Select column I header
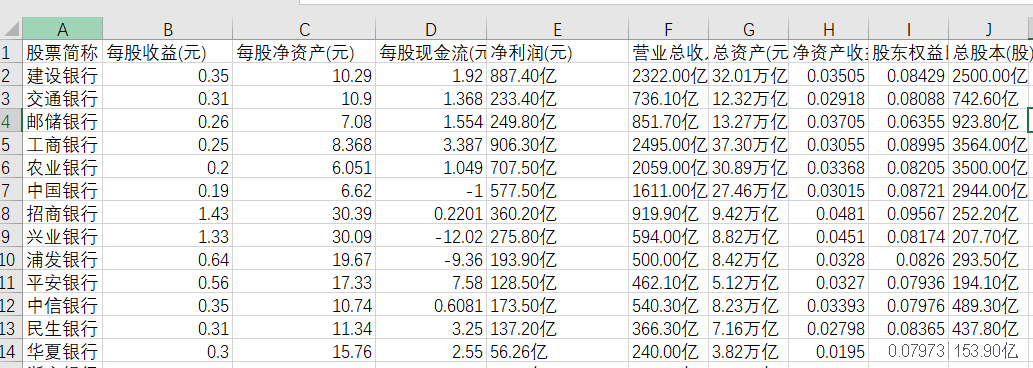Screen dimensions: 1033x368 pos(908,29)
